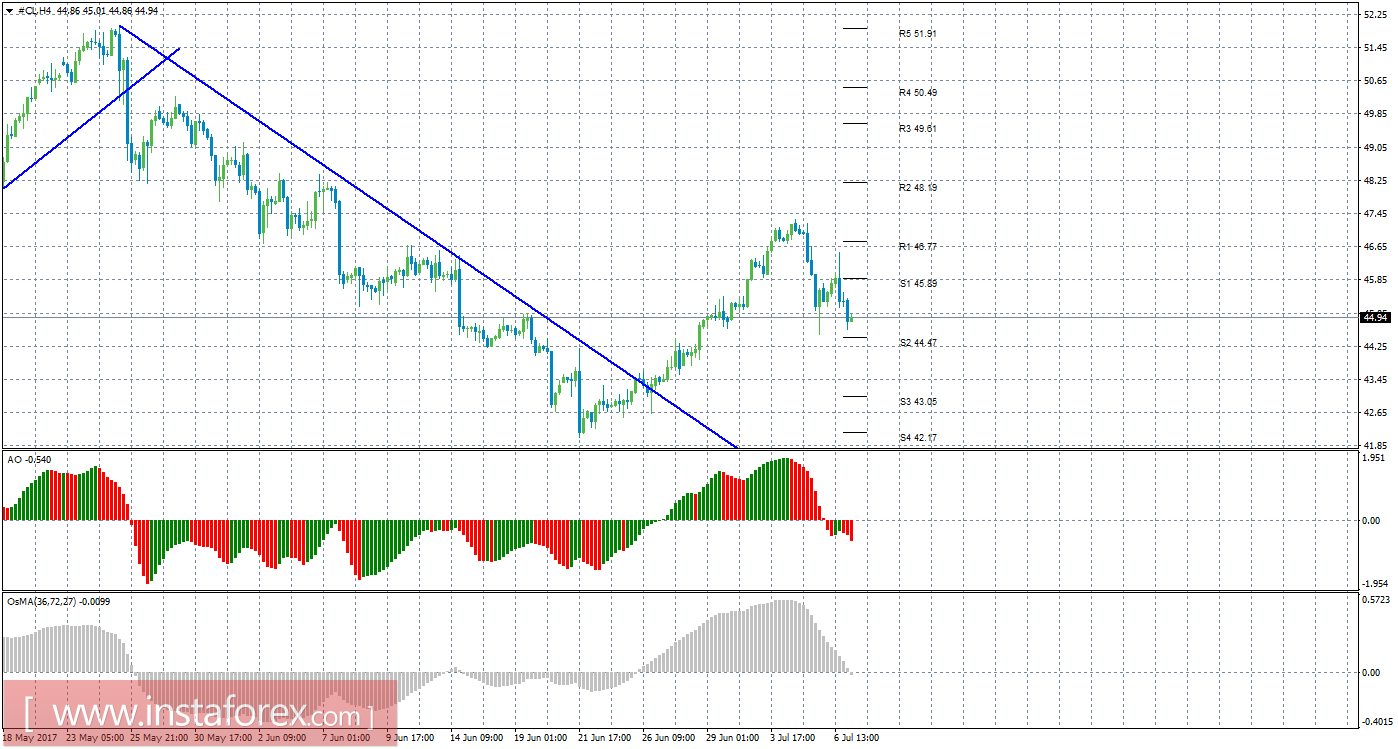Image resolution: width=1398 pixels, height=749 pixels.
Task: Click 51.45 on the price scale
Action: click(x=1376, y=48)
